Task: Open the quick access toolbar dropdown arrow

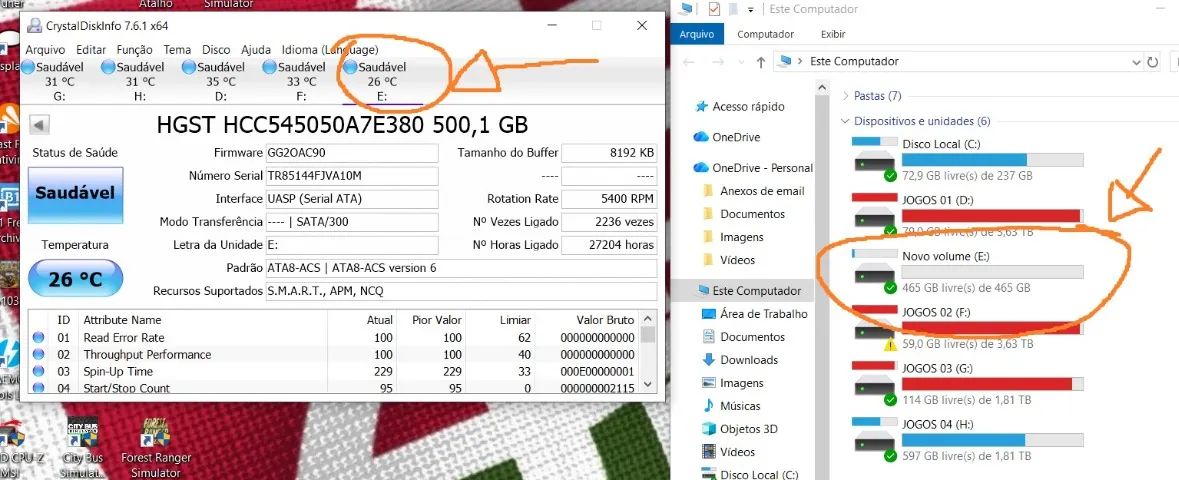Action: pyautogui.click(x=750, y=10)
